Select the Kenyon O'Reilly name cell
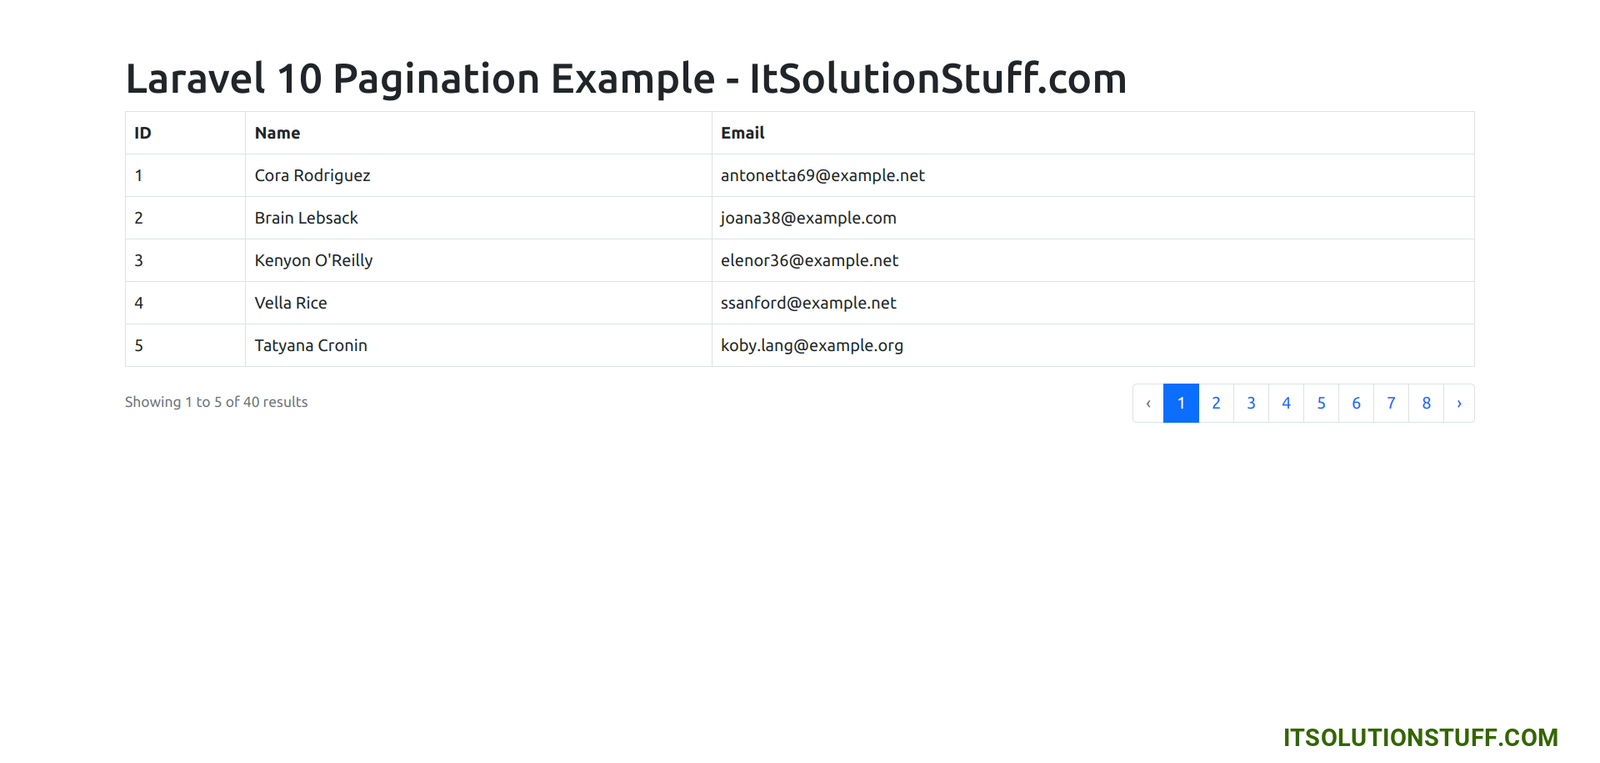This screenshot has width=1600, height=763. coord(313,260)
